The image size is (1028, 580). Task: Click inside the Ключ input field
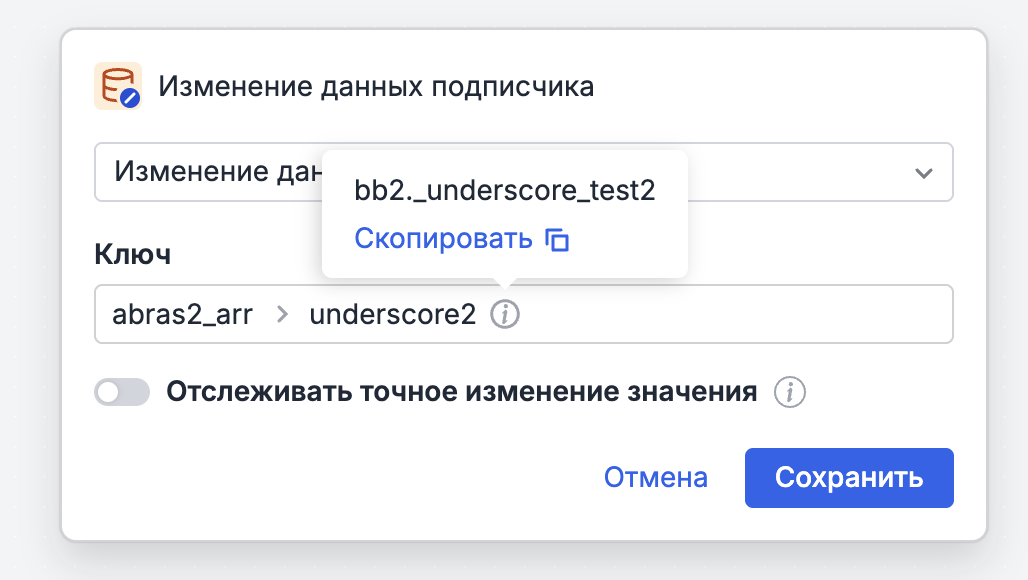click(700, 313)
